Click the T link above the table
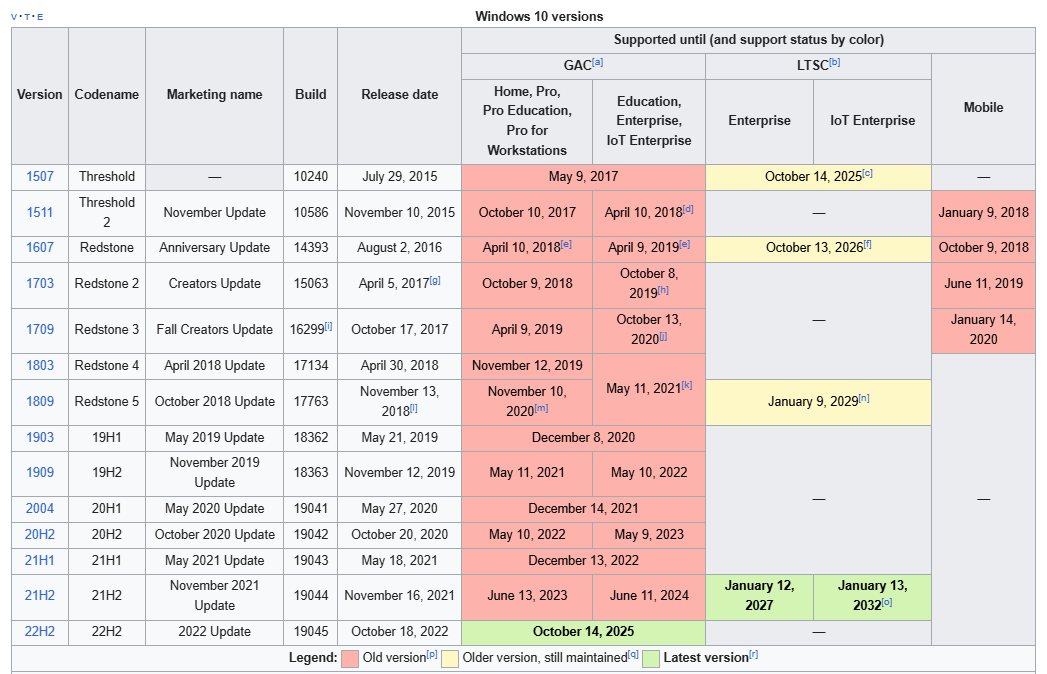 click(27, 17)
